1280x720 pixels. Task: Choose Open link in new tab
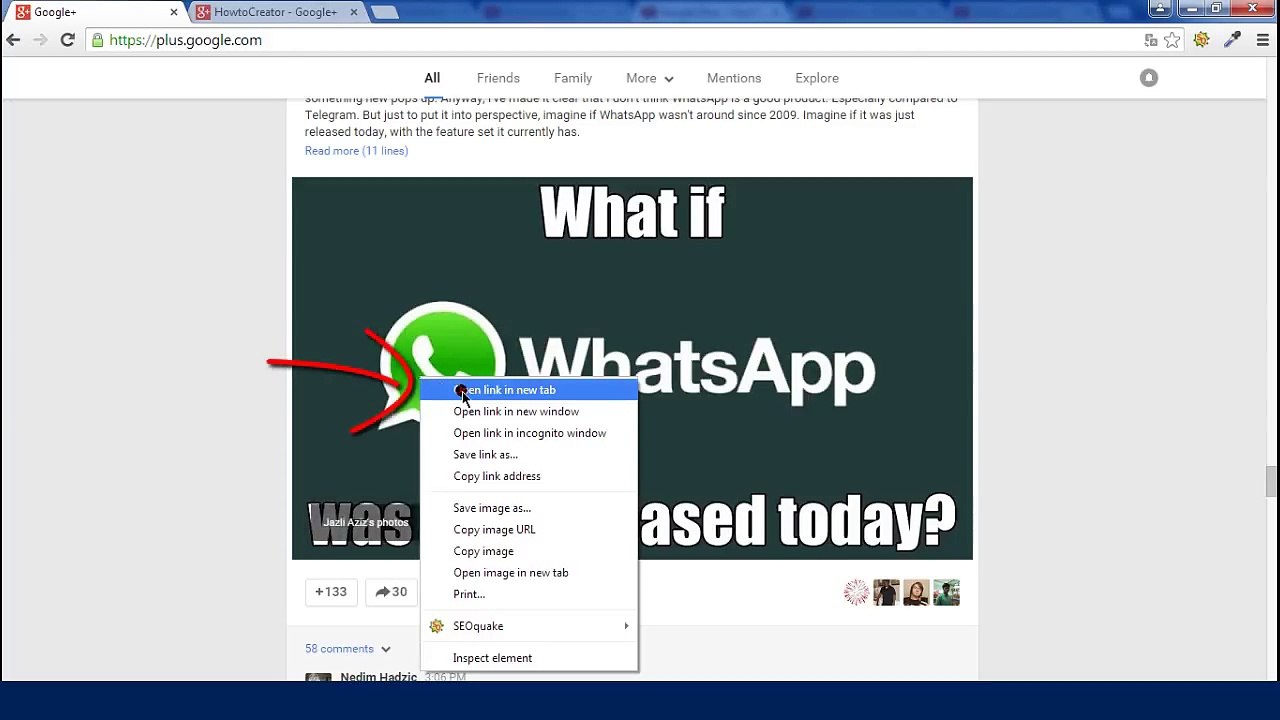point(529,390)
